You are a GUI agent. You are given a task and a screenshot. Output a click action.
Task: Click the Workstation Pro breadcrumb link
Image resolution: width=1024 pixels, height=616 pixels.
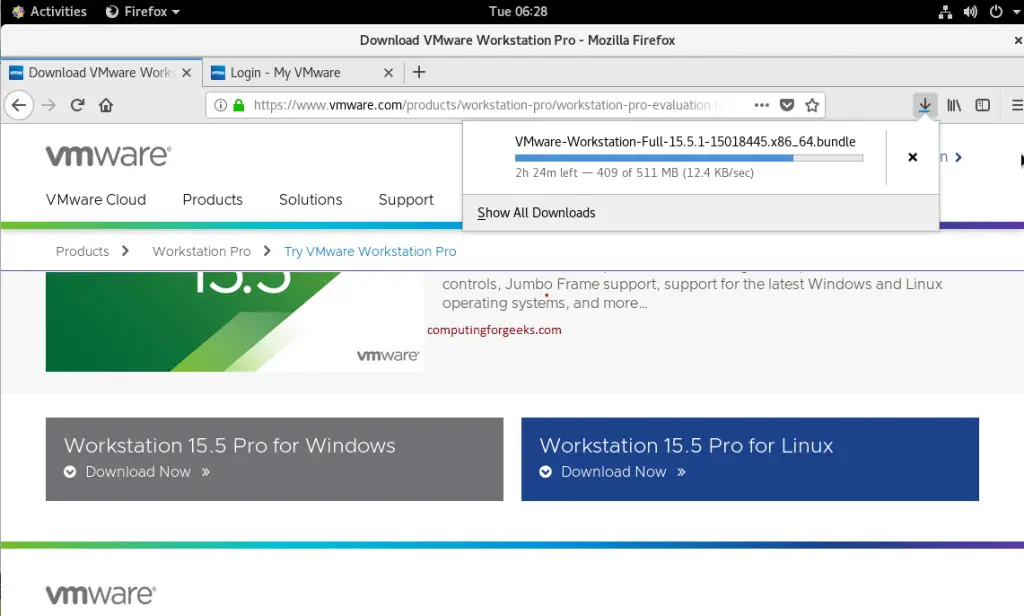(201, 251)
